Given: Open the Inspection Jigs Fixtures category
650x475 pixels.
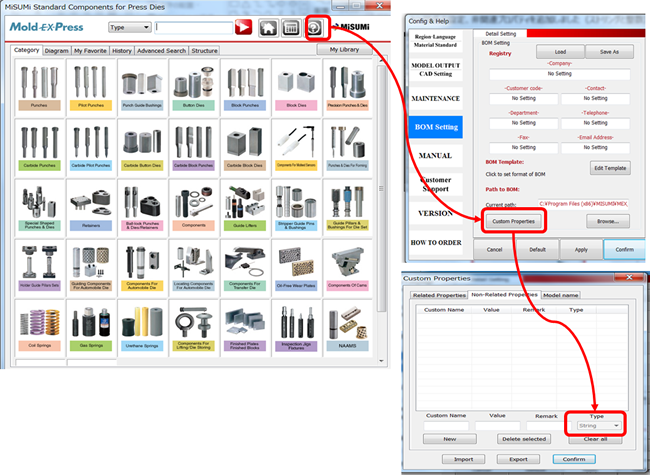Looking at the screenshot, I should click(296, 328).
